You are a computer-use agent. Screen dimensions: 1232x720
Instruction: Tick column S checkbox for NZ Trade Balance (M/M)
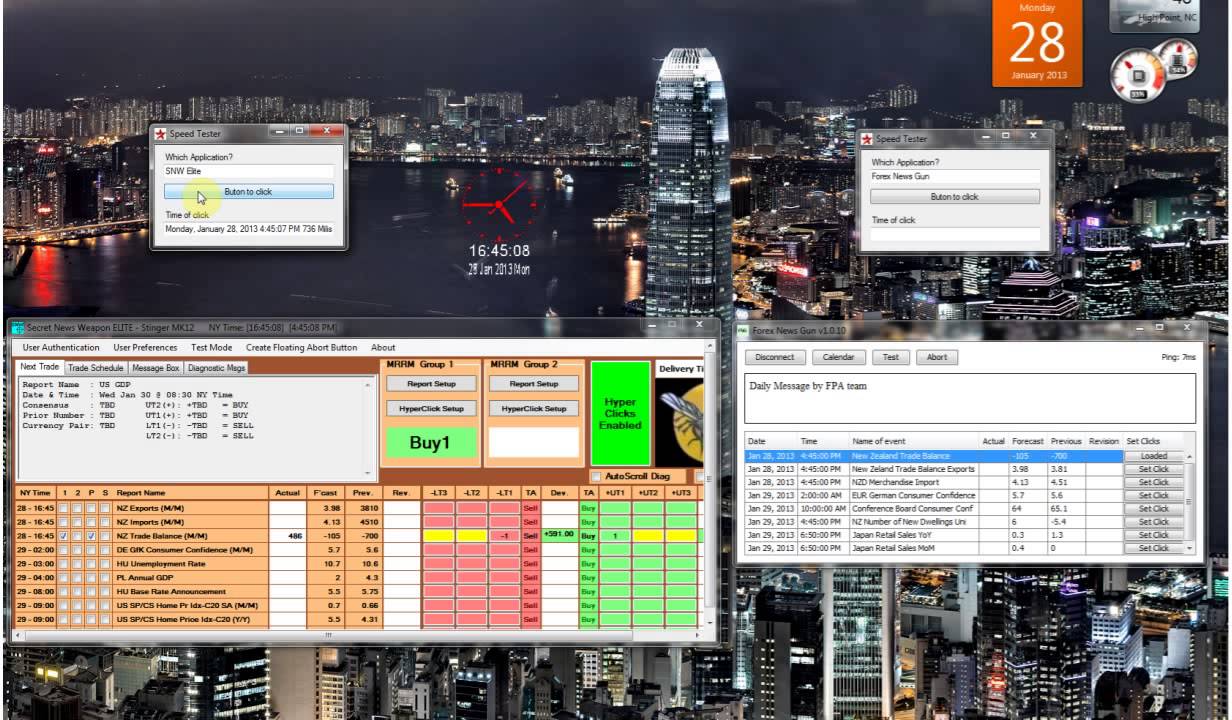(x=105, y=536)
